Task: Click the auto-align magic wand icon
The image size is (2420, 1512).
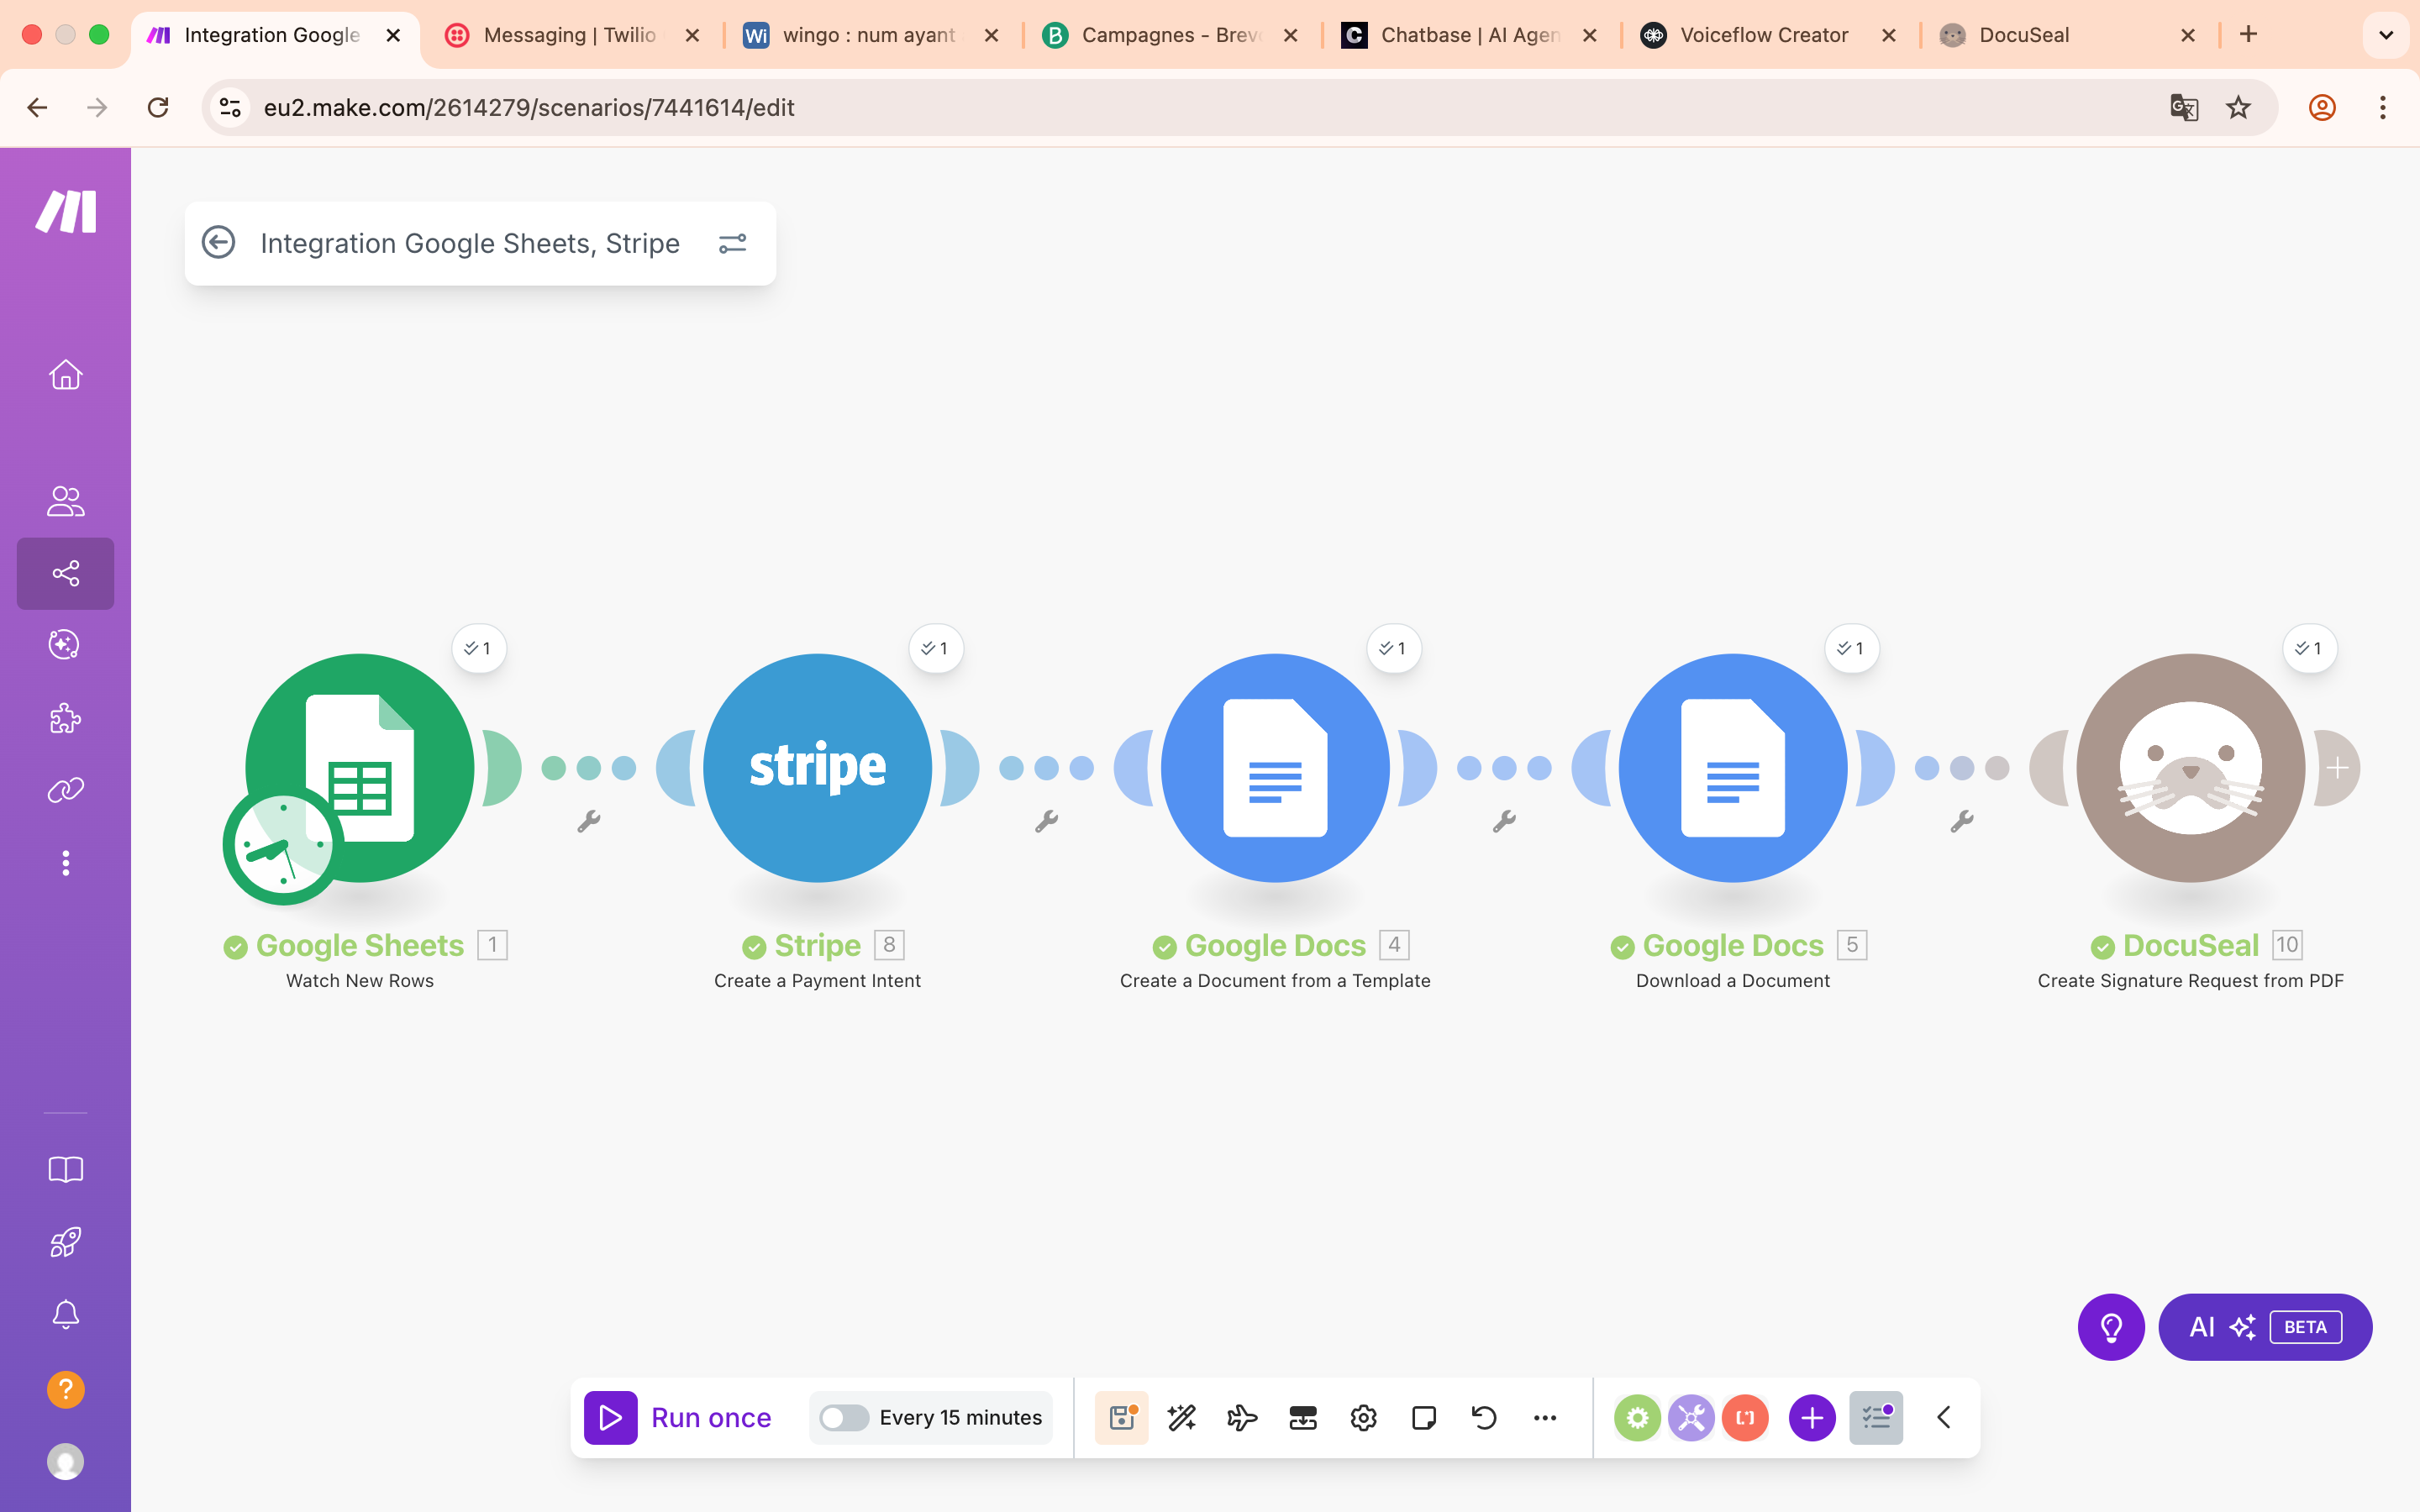Action: point(1182,1417)
